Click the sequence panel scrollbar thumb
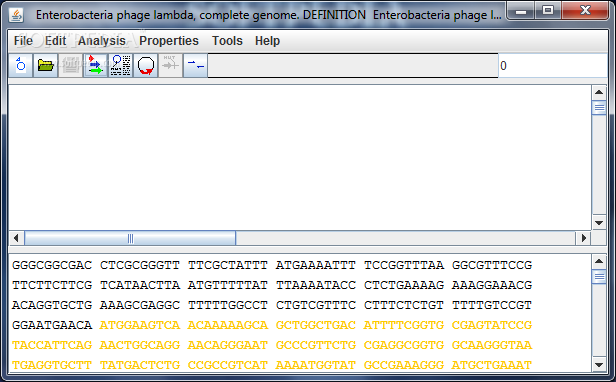616x382 pixels. coord(599,277)
